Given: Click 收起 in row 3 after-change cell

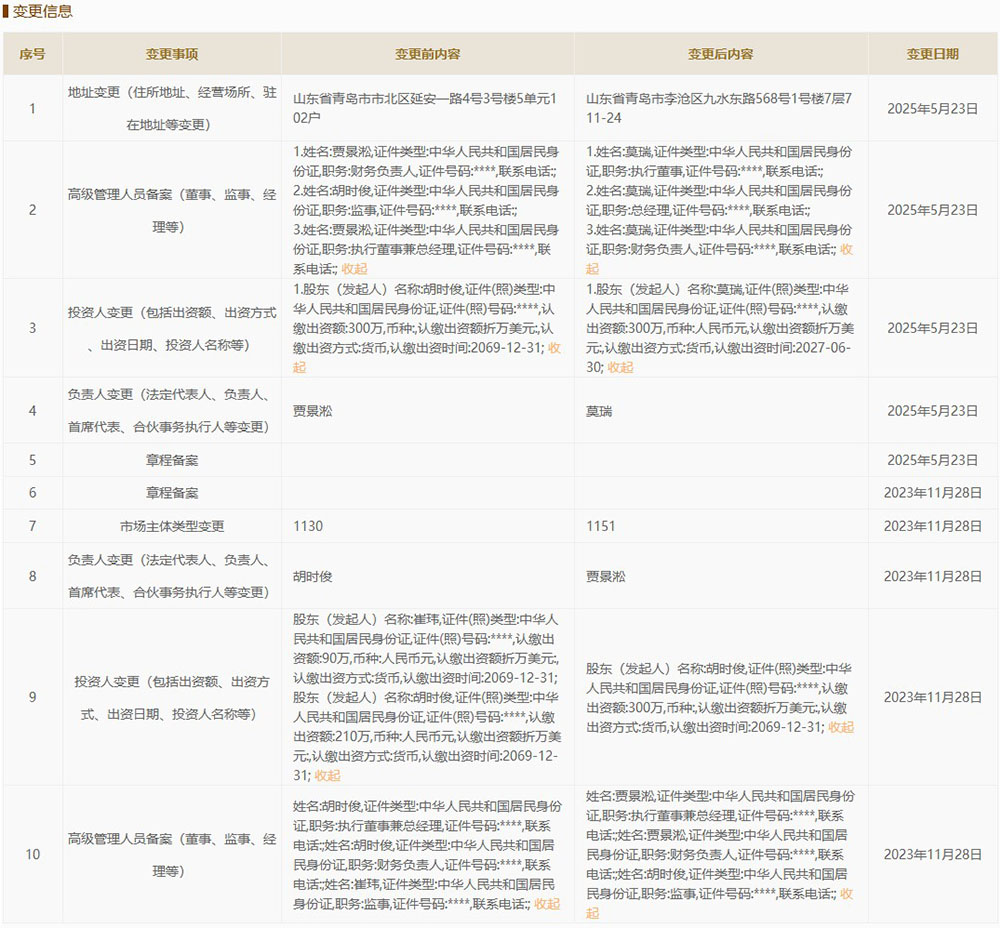Looking at the screenshot, I should pos(620,367).
